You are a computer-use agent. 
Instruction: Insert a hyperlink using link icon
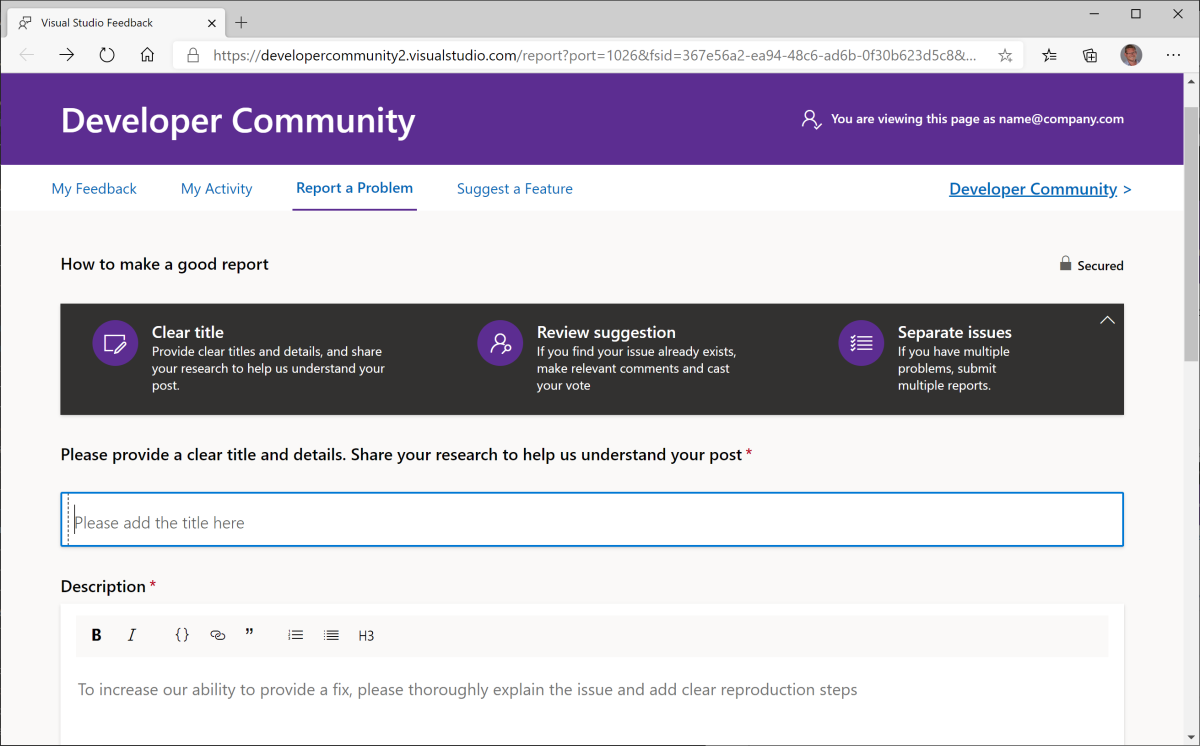point(217,635)
